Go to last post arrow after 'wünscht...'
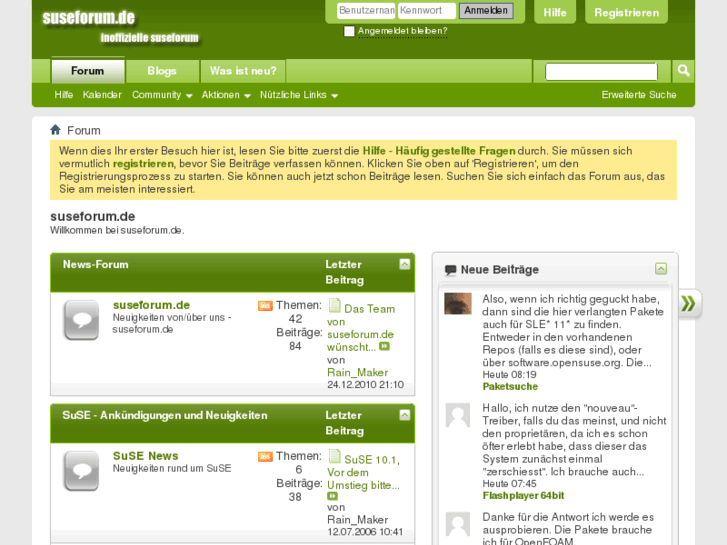Viewport: 727px width, 545px height. click(384, 346)
